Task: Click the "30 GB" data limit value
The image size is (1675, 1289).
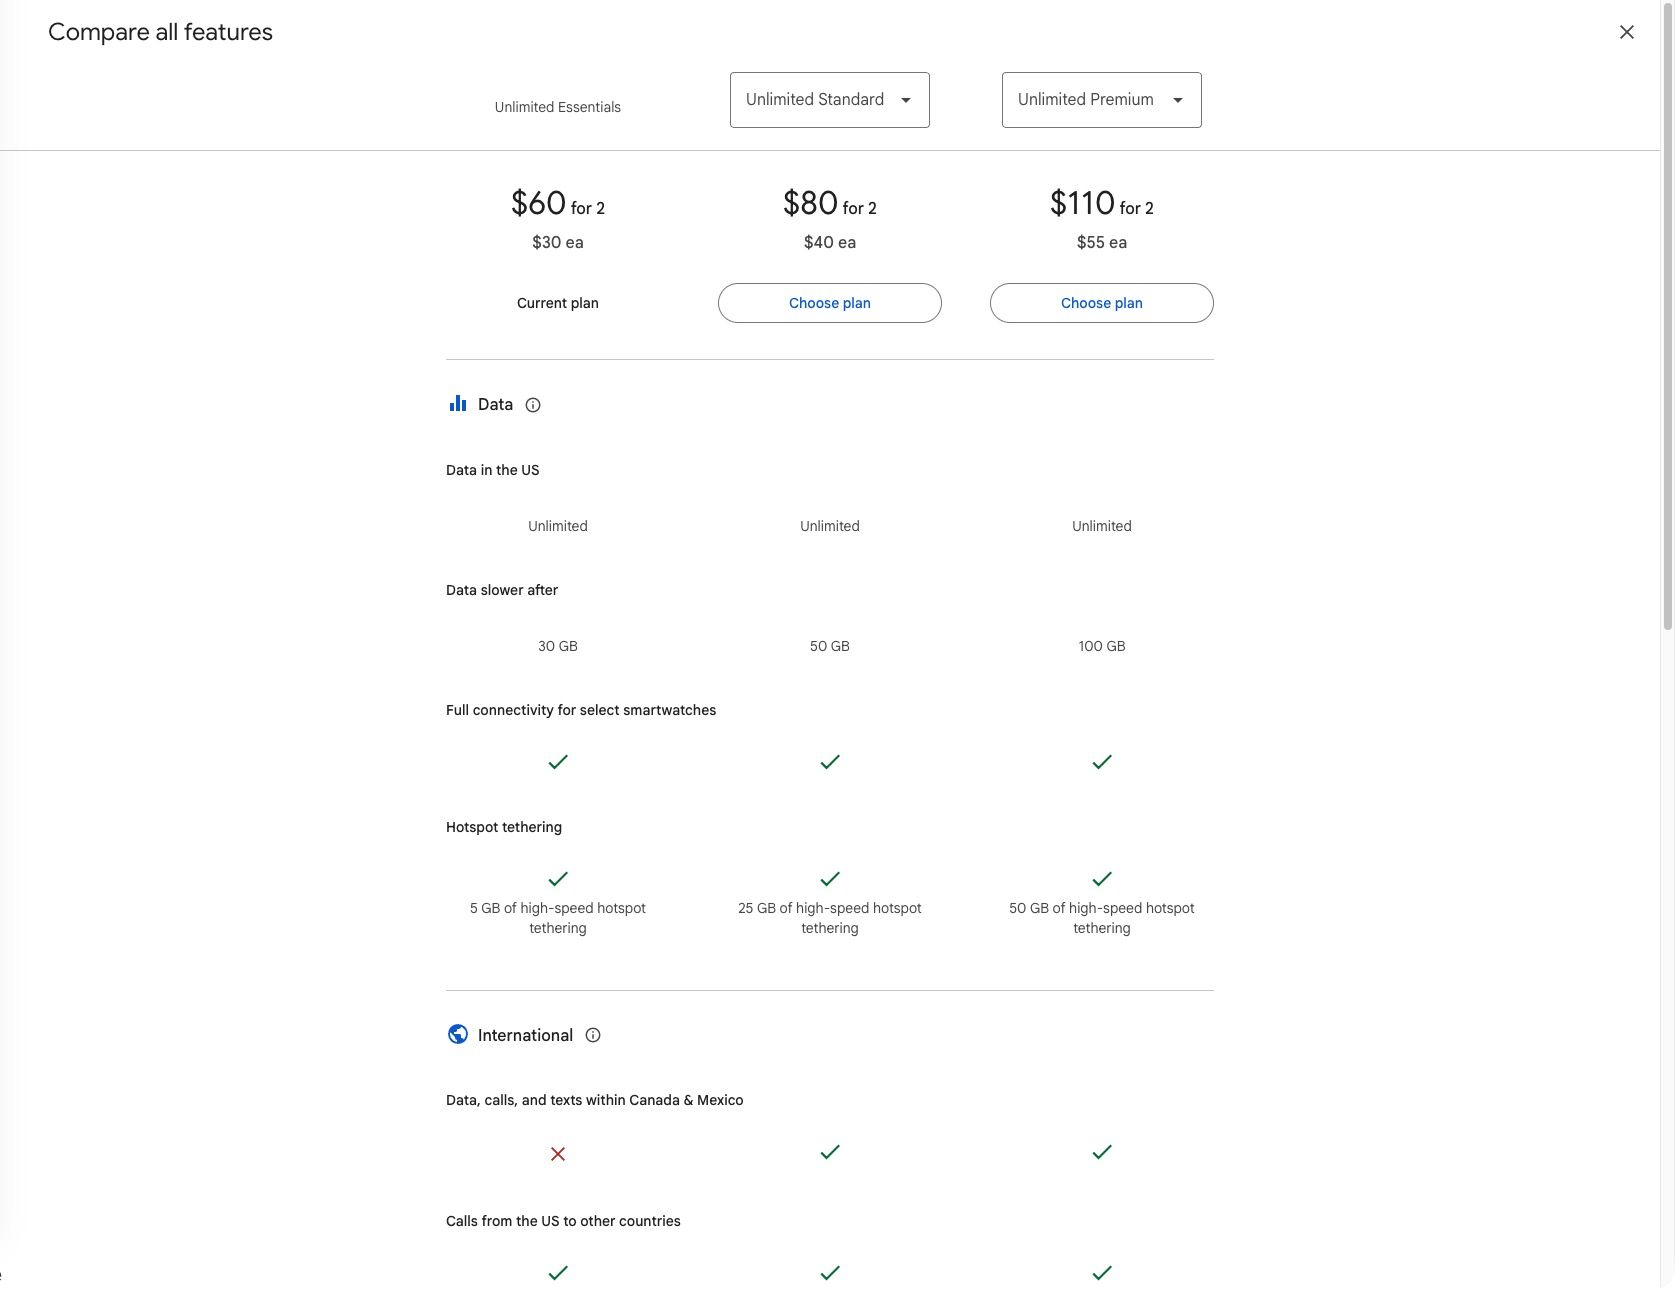Action: 558,646
